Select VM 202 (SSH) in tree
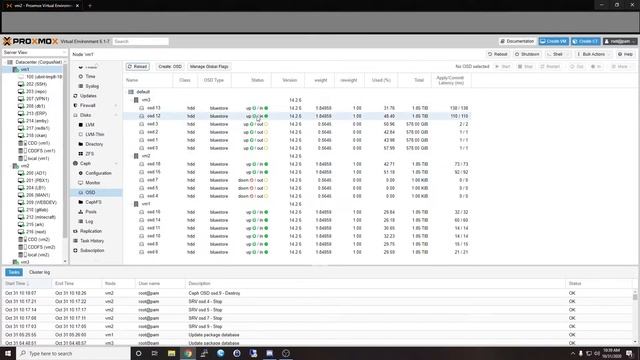This screenshot has width=640, height=360. pos(36,84)
